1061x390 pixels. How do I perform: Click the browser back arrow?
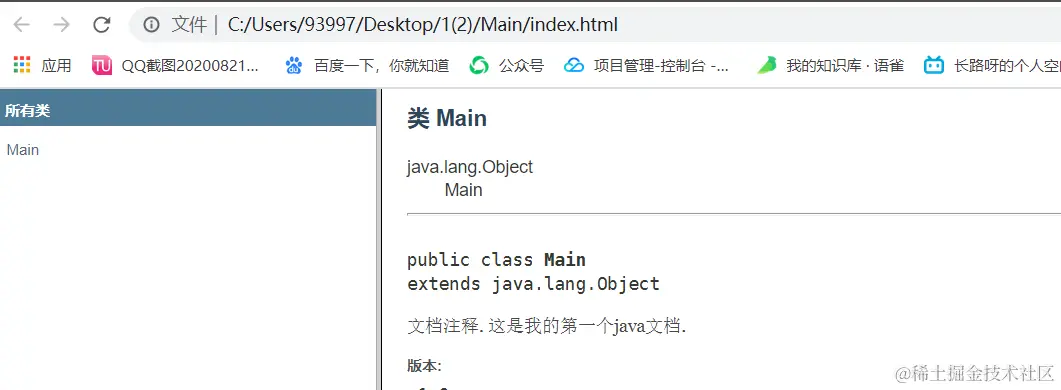click(22, 25)
